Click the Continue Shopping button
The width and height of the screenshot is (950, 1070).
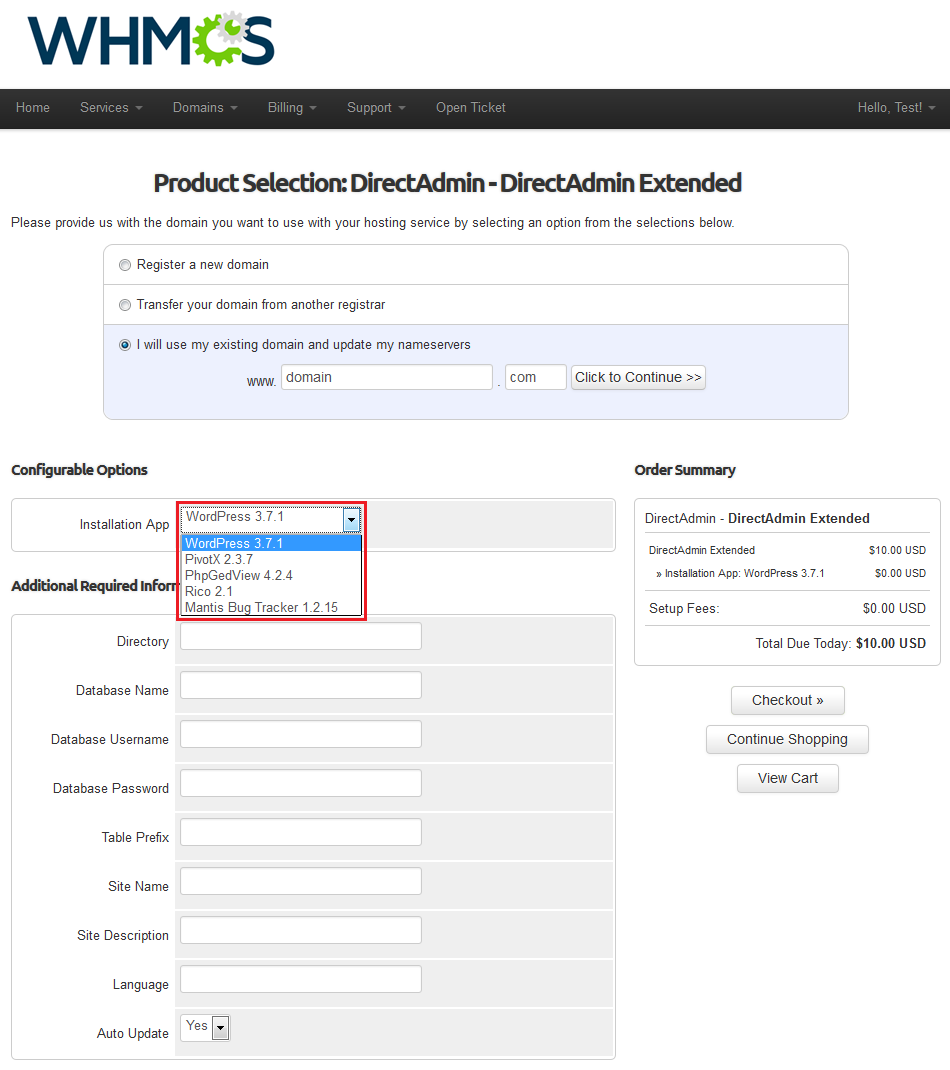pyautogui.click(x=788, y=740)
